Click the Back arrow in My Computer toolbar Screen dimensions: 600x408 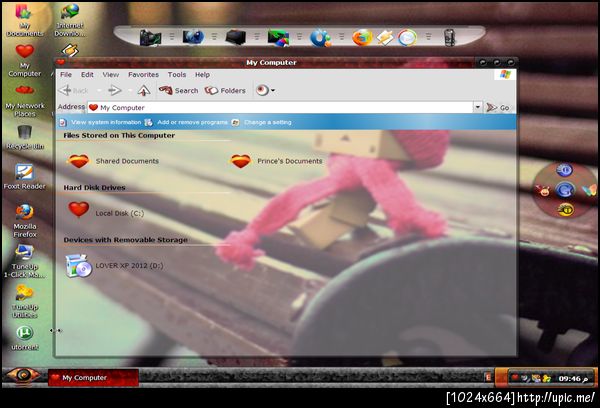(73, 90)
